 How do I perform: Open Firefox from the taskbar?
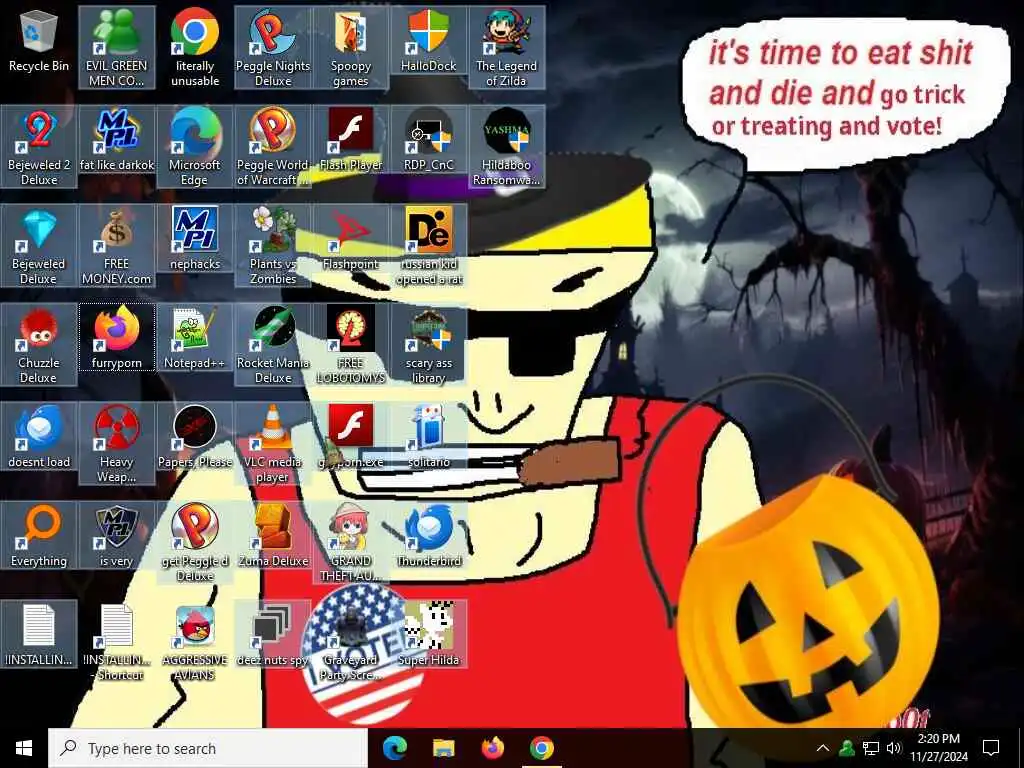493,748
